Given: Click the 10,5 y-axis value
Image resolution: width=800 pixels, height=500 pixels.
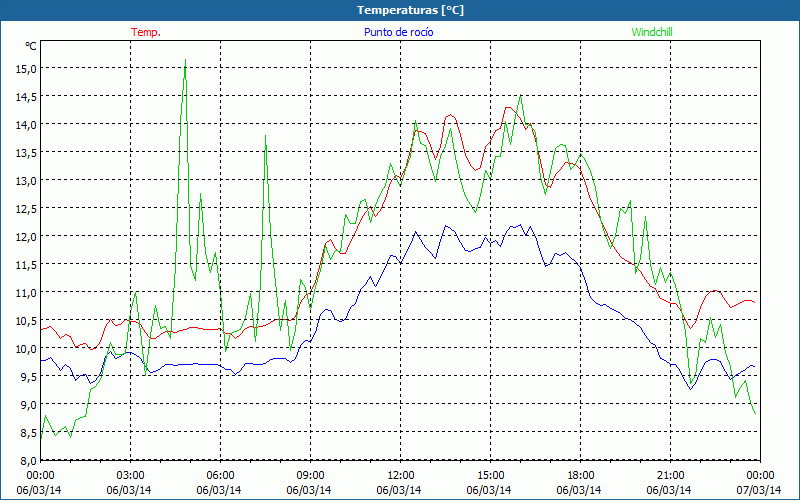Looking at the screenshot, I should pos(26,321).
